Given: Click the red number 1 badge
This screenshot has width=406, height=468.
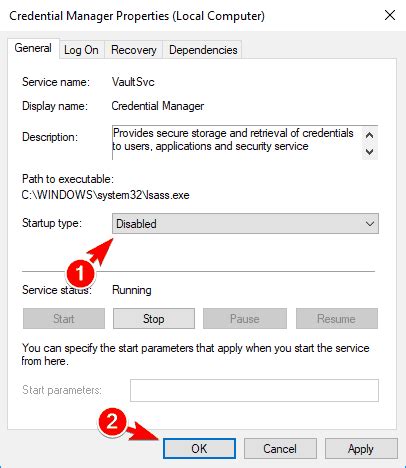Looking at the screenshot, I should (x=80, y=274).
